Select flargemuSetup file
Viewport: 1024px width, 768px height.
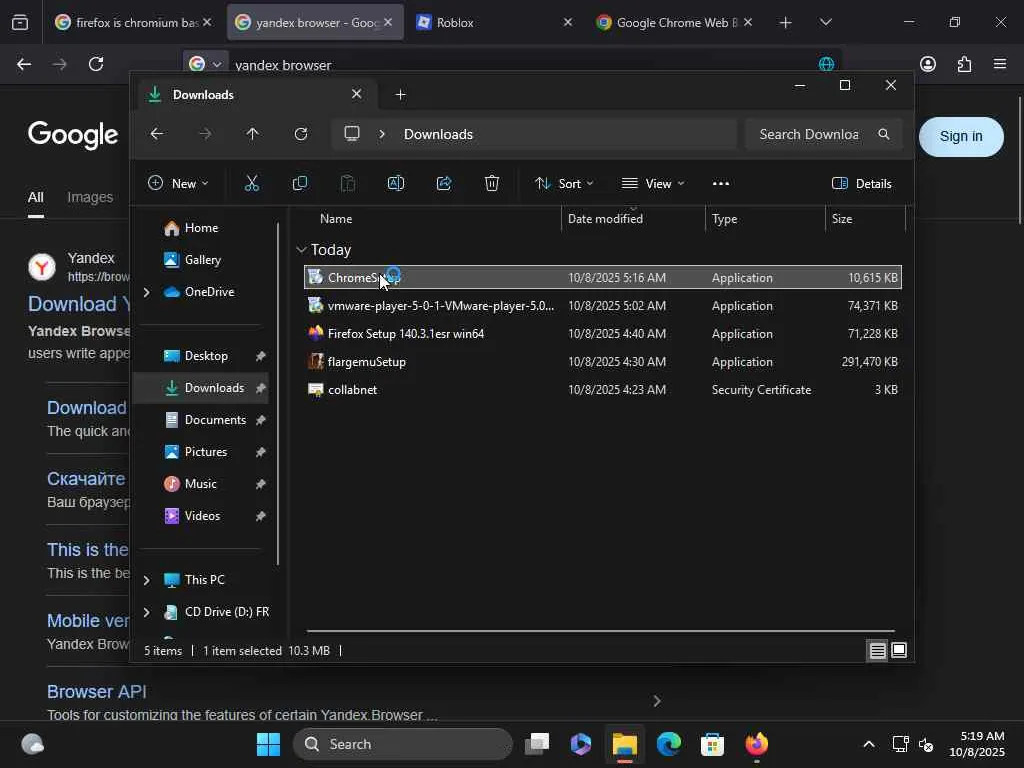tap(603, 362)
